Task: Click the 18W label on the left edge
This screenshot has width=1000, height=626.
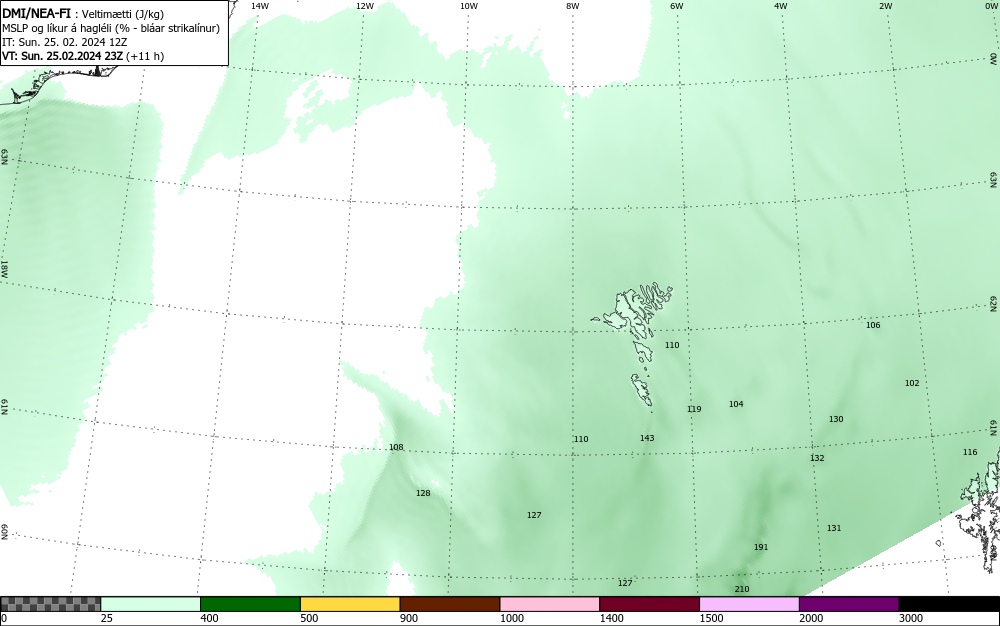Action: (4, 268)
